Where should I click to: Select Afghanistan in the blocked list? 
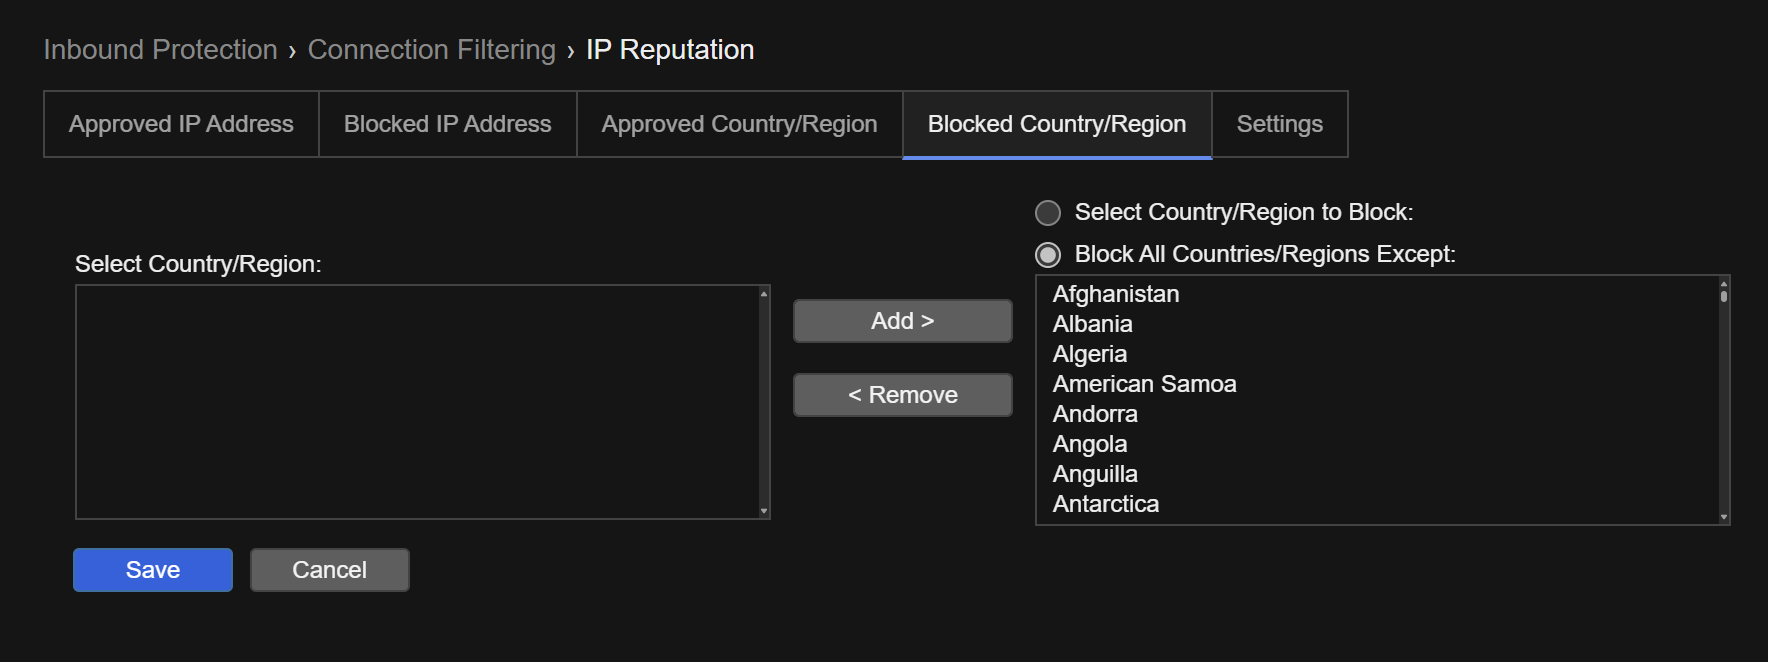[x=1116, y=294]
